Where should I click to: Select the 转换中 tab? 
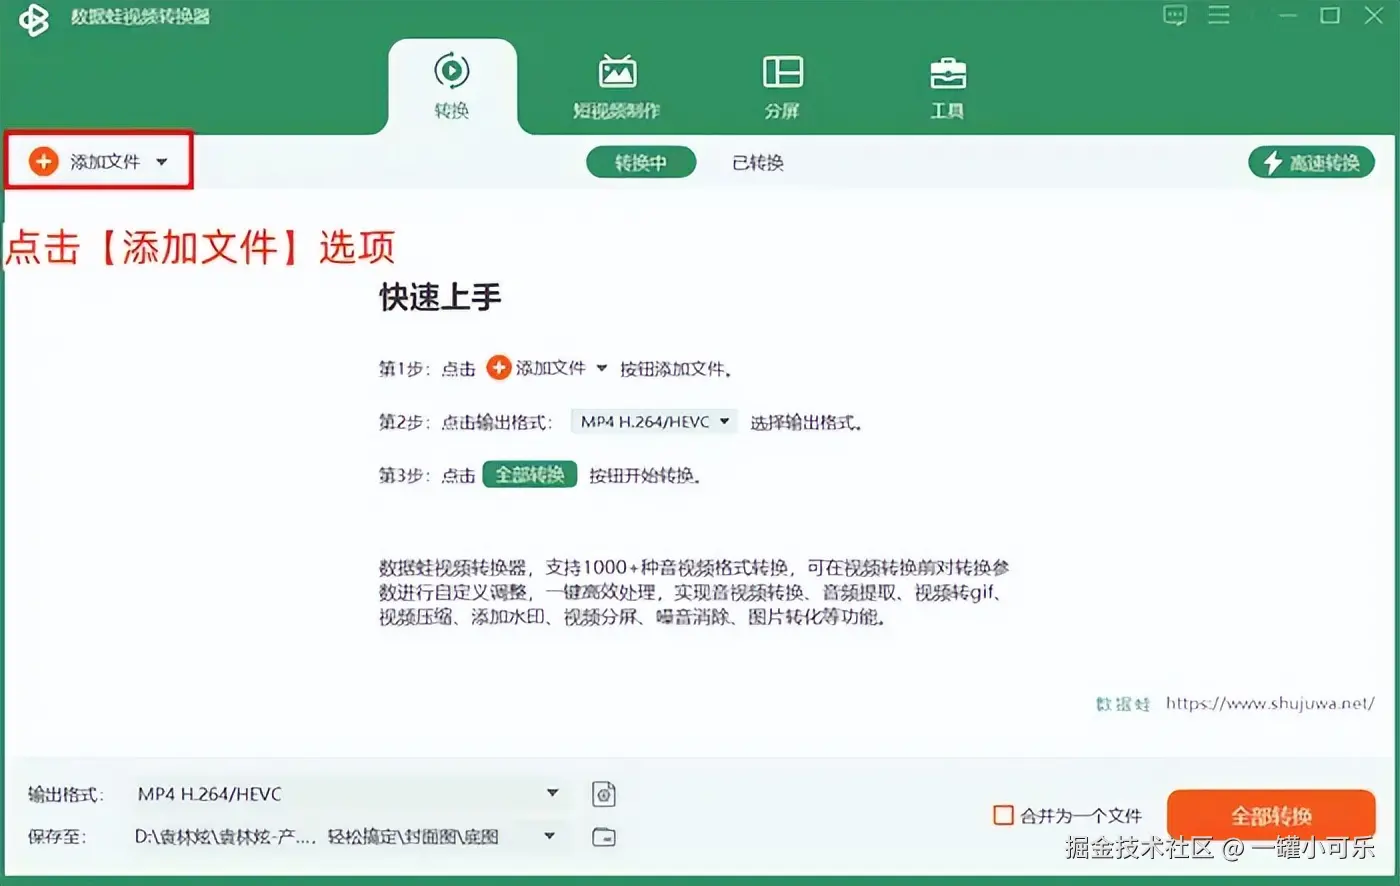tap(641, 162)
